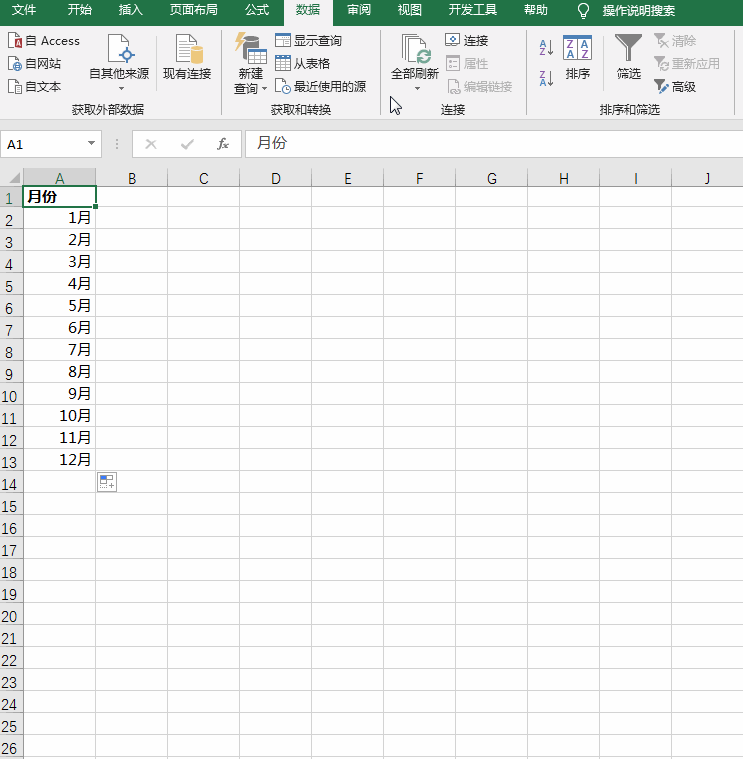743x759 pixels.
Task: Open existing connections (现有连接)
Action: (x=187, y=57)
